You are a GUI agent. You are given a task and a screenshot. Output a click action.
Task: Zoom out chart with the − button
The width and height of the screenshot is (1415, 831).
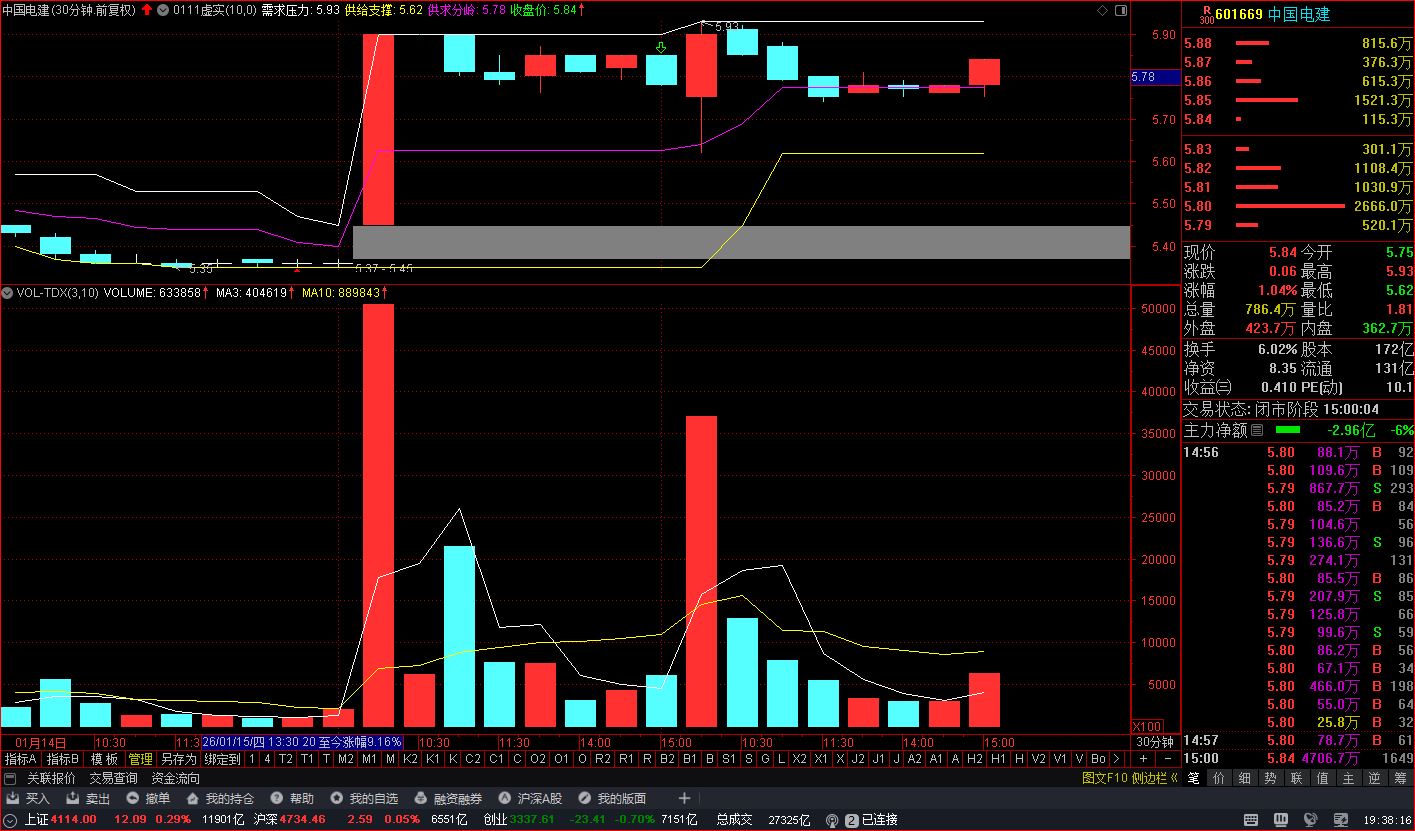1168,758
